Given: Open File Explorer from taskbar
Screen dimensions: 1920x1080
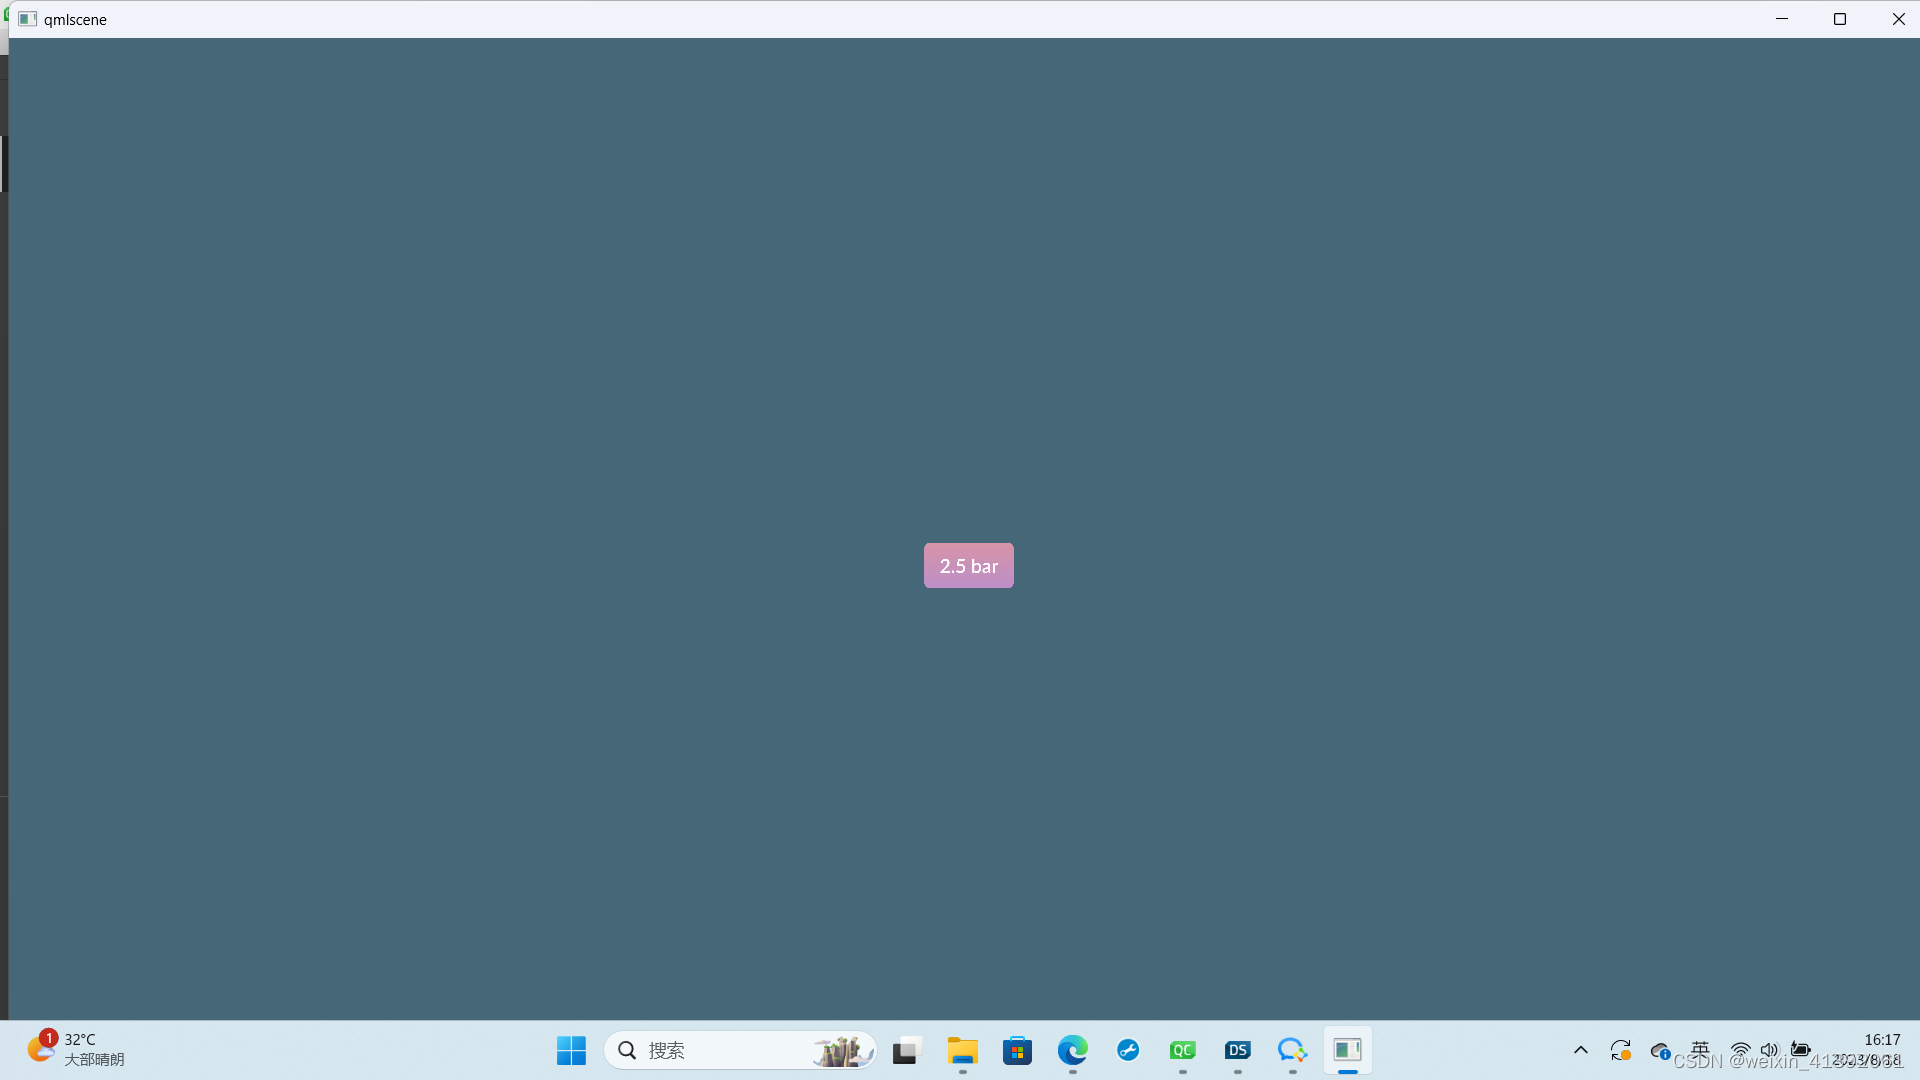Looking at the screenshot, I should click(962, 1050).
